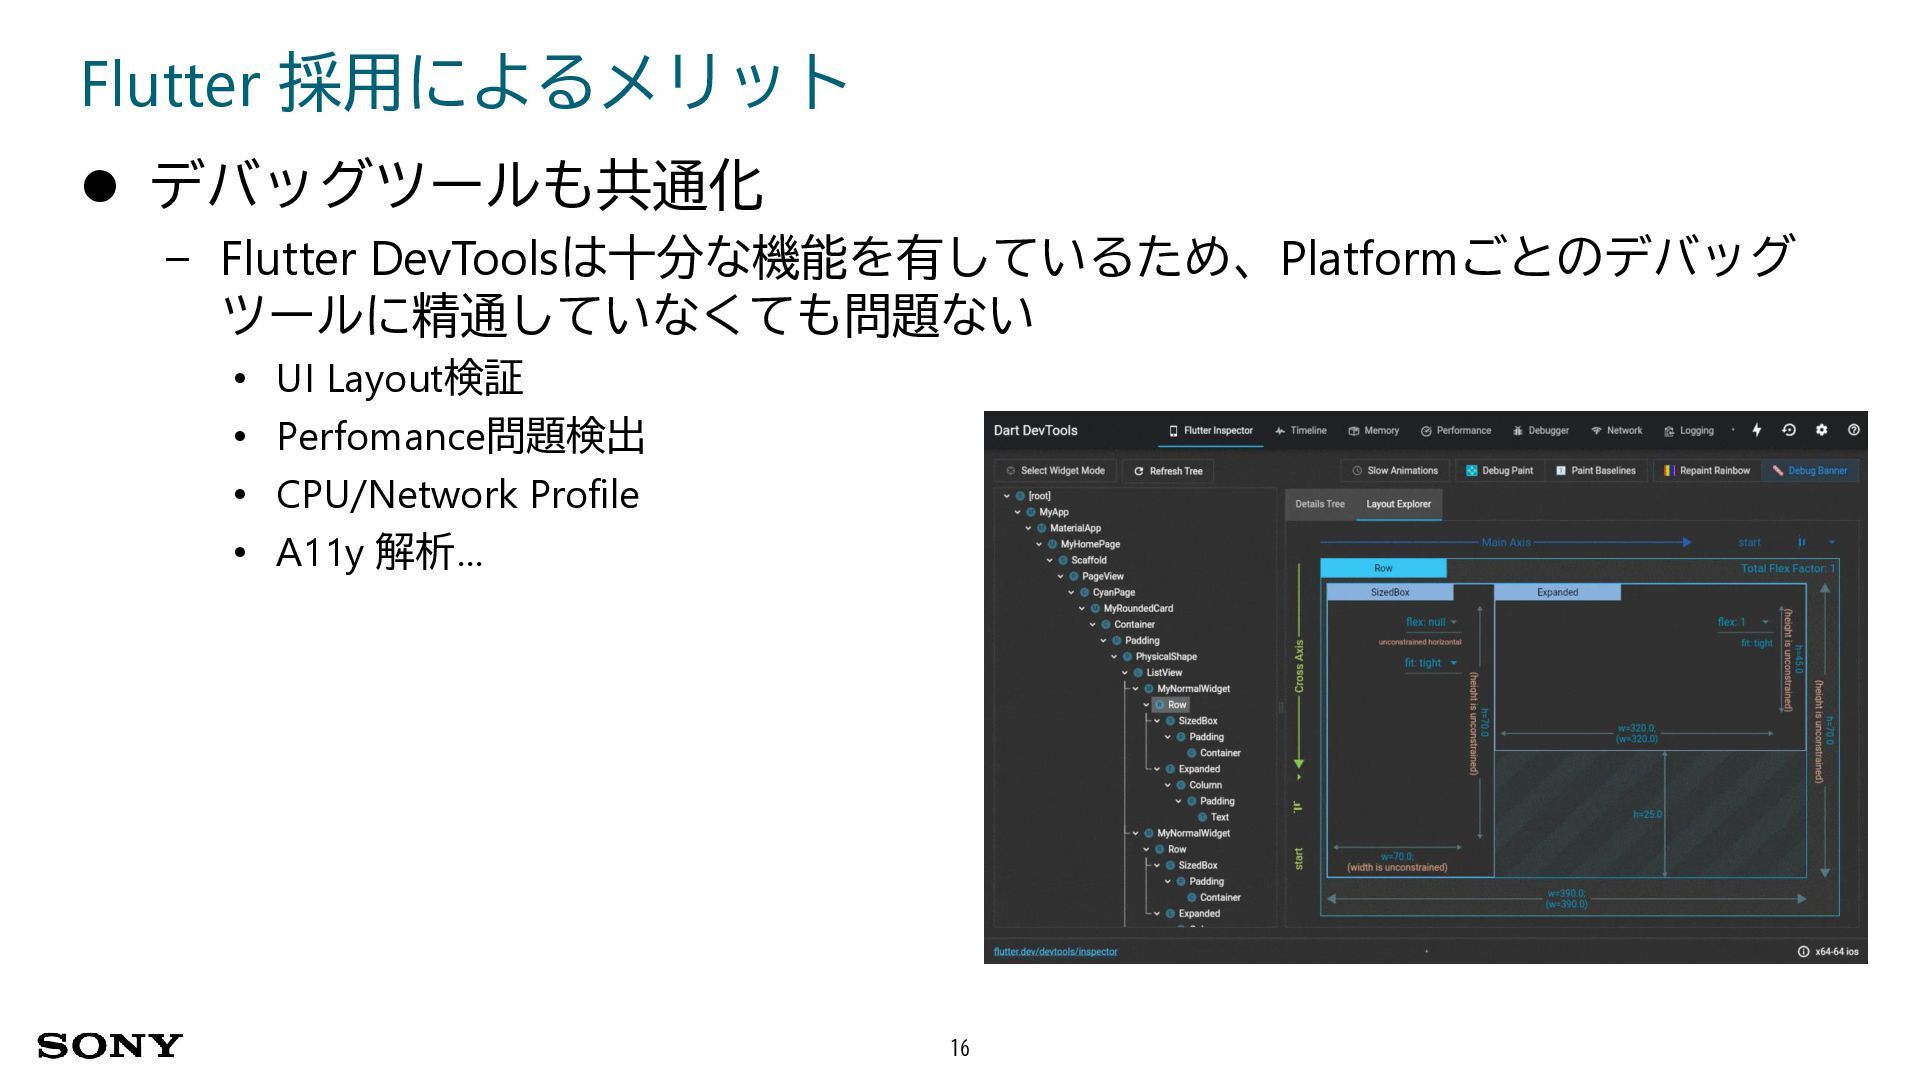Collapse the MyRoundedCard node chevron

pyautogui.click(x=1082, y=608)
